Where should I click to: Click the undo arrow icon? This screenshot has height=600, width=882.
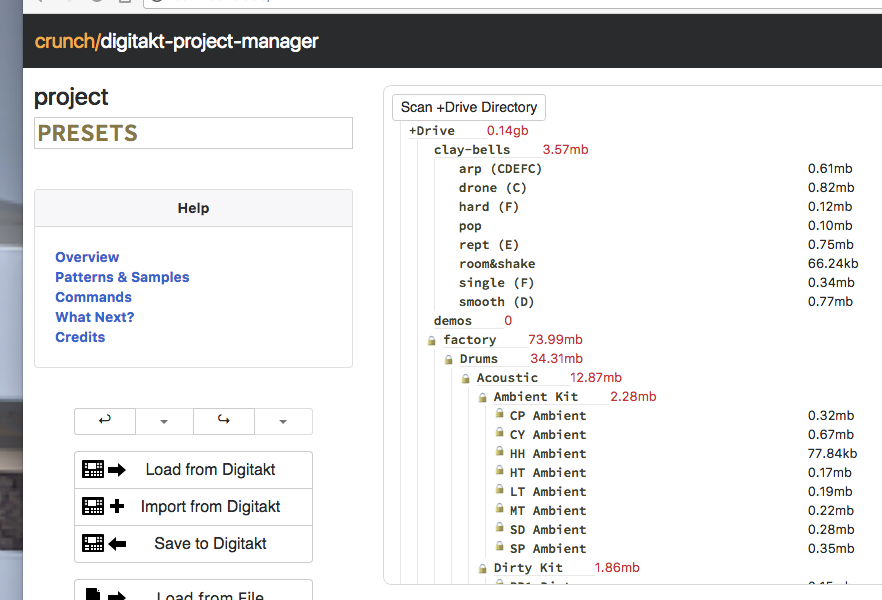[105, 421]
